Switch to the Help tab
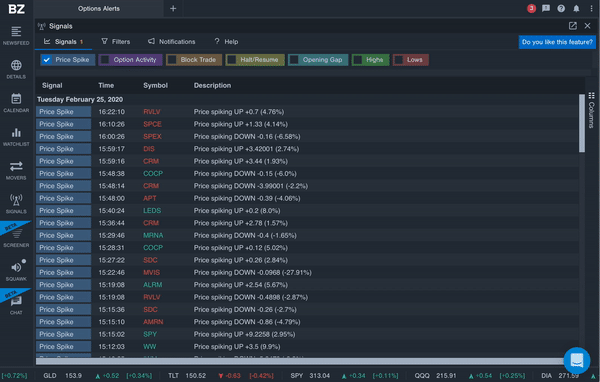600x382 pixels. (x=226, y=41)
